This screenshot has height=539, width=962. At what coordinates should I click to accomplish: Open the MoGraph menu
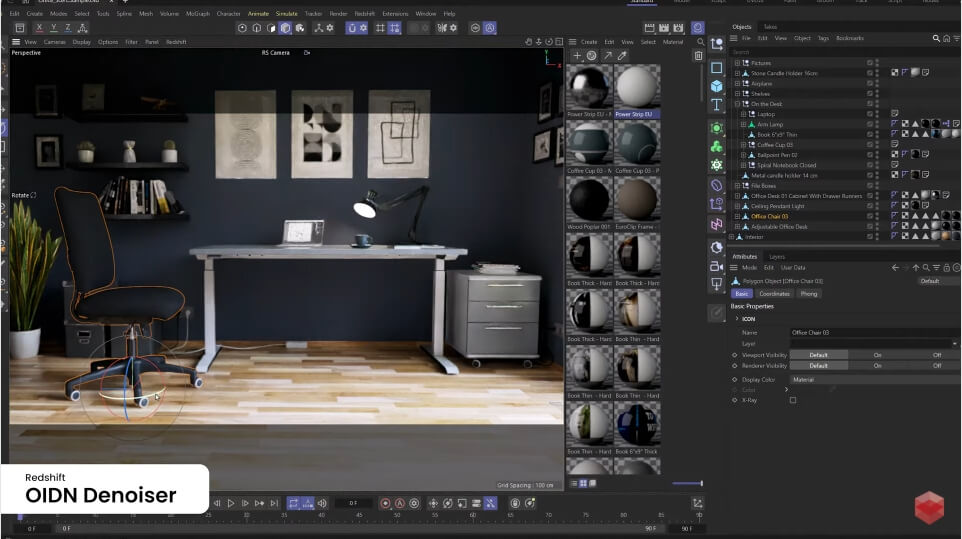click(x=197, y=13)
